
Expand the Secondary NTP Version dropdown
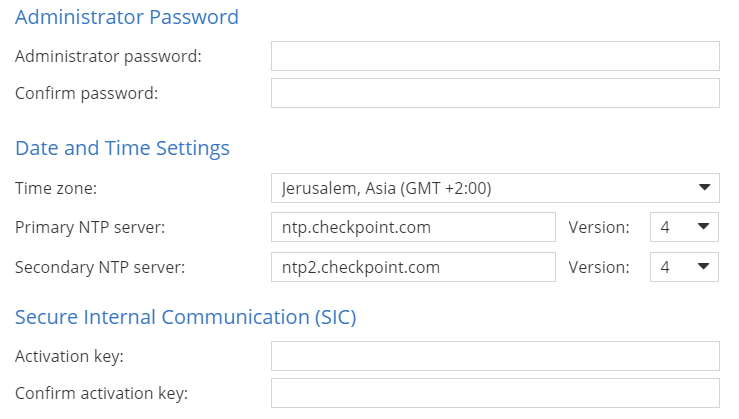684,267
